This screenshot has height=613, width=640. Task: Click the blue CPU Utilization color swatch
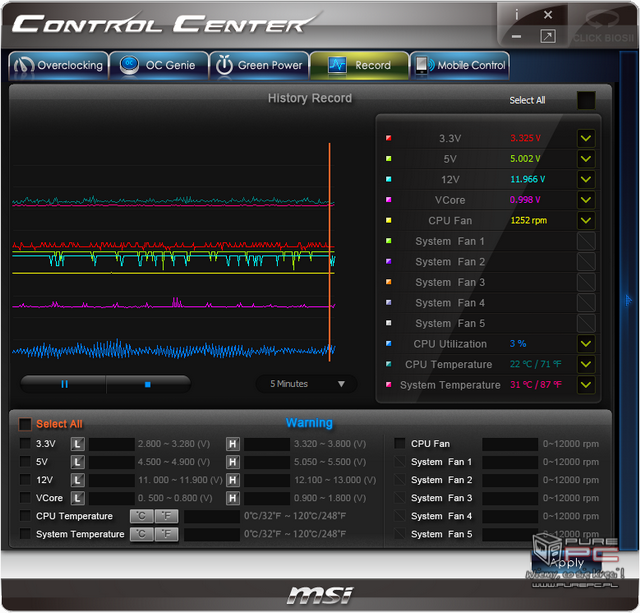pos(389,344)
